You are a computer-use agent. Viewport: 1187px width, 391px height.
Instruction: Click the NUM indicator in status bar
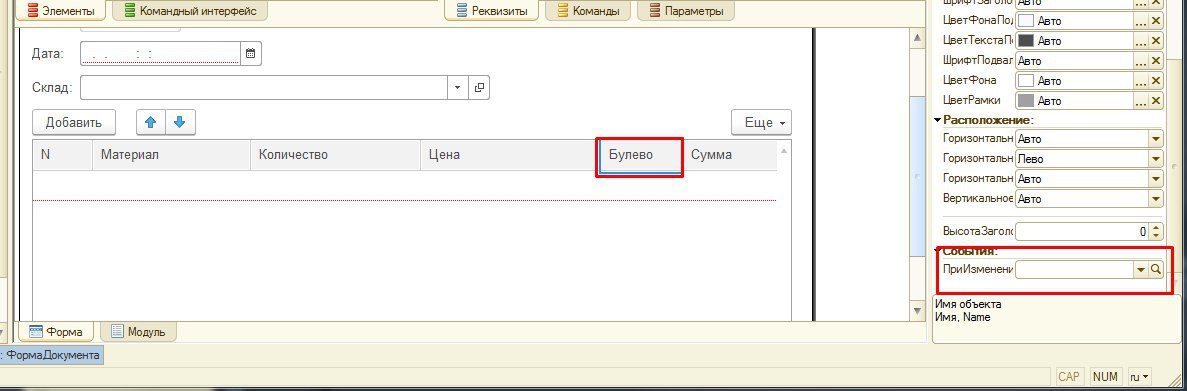point(1106,376)
